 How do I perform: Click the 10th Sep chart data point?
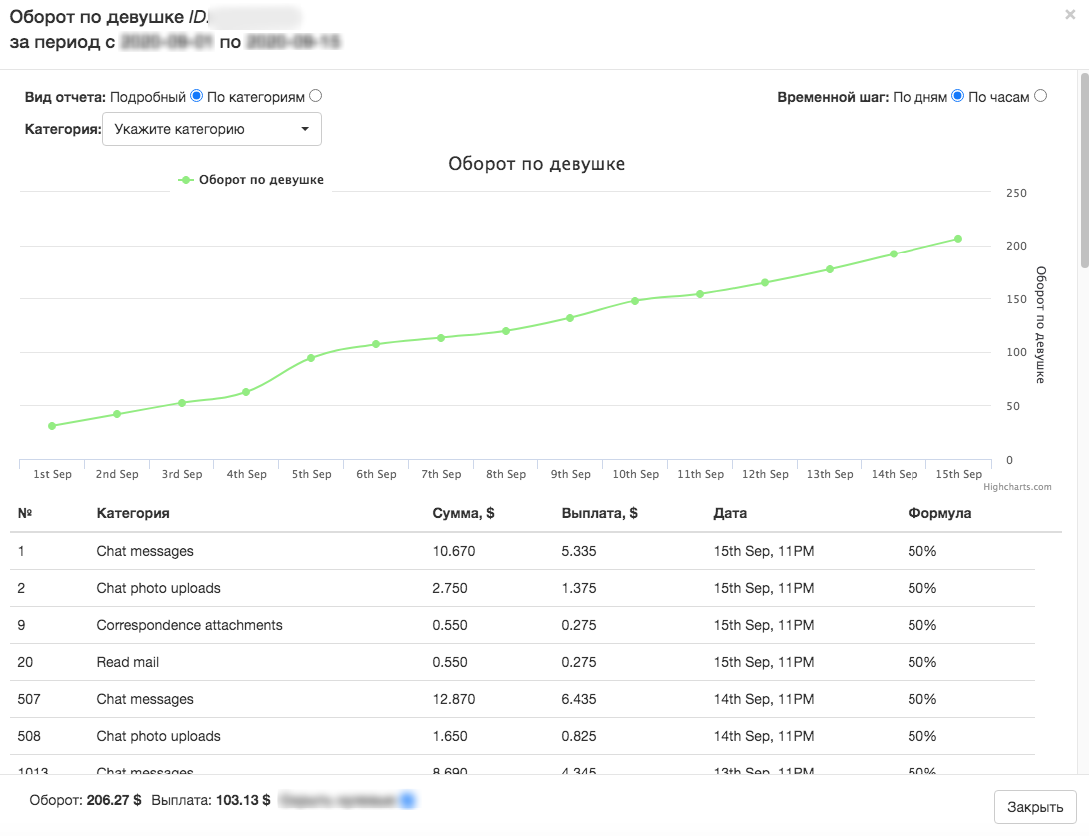point(635,301)
